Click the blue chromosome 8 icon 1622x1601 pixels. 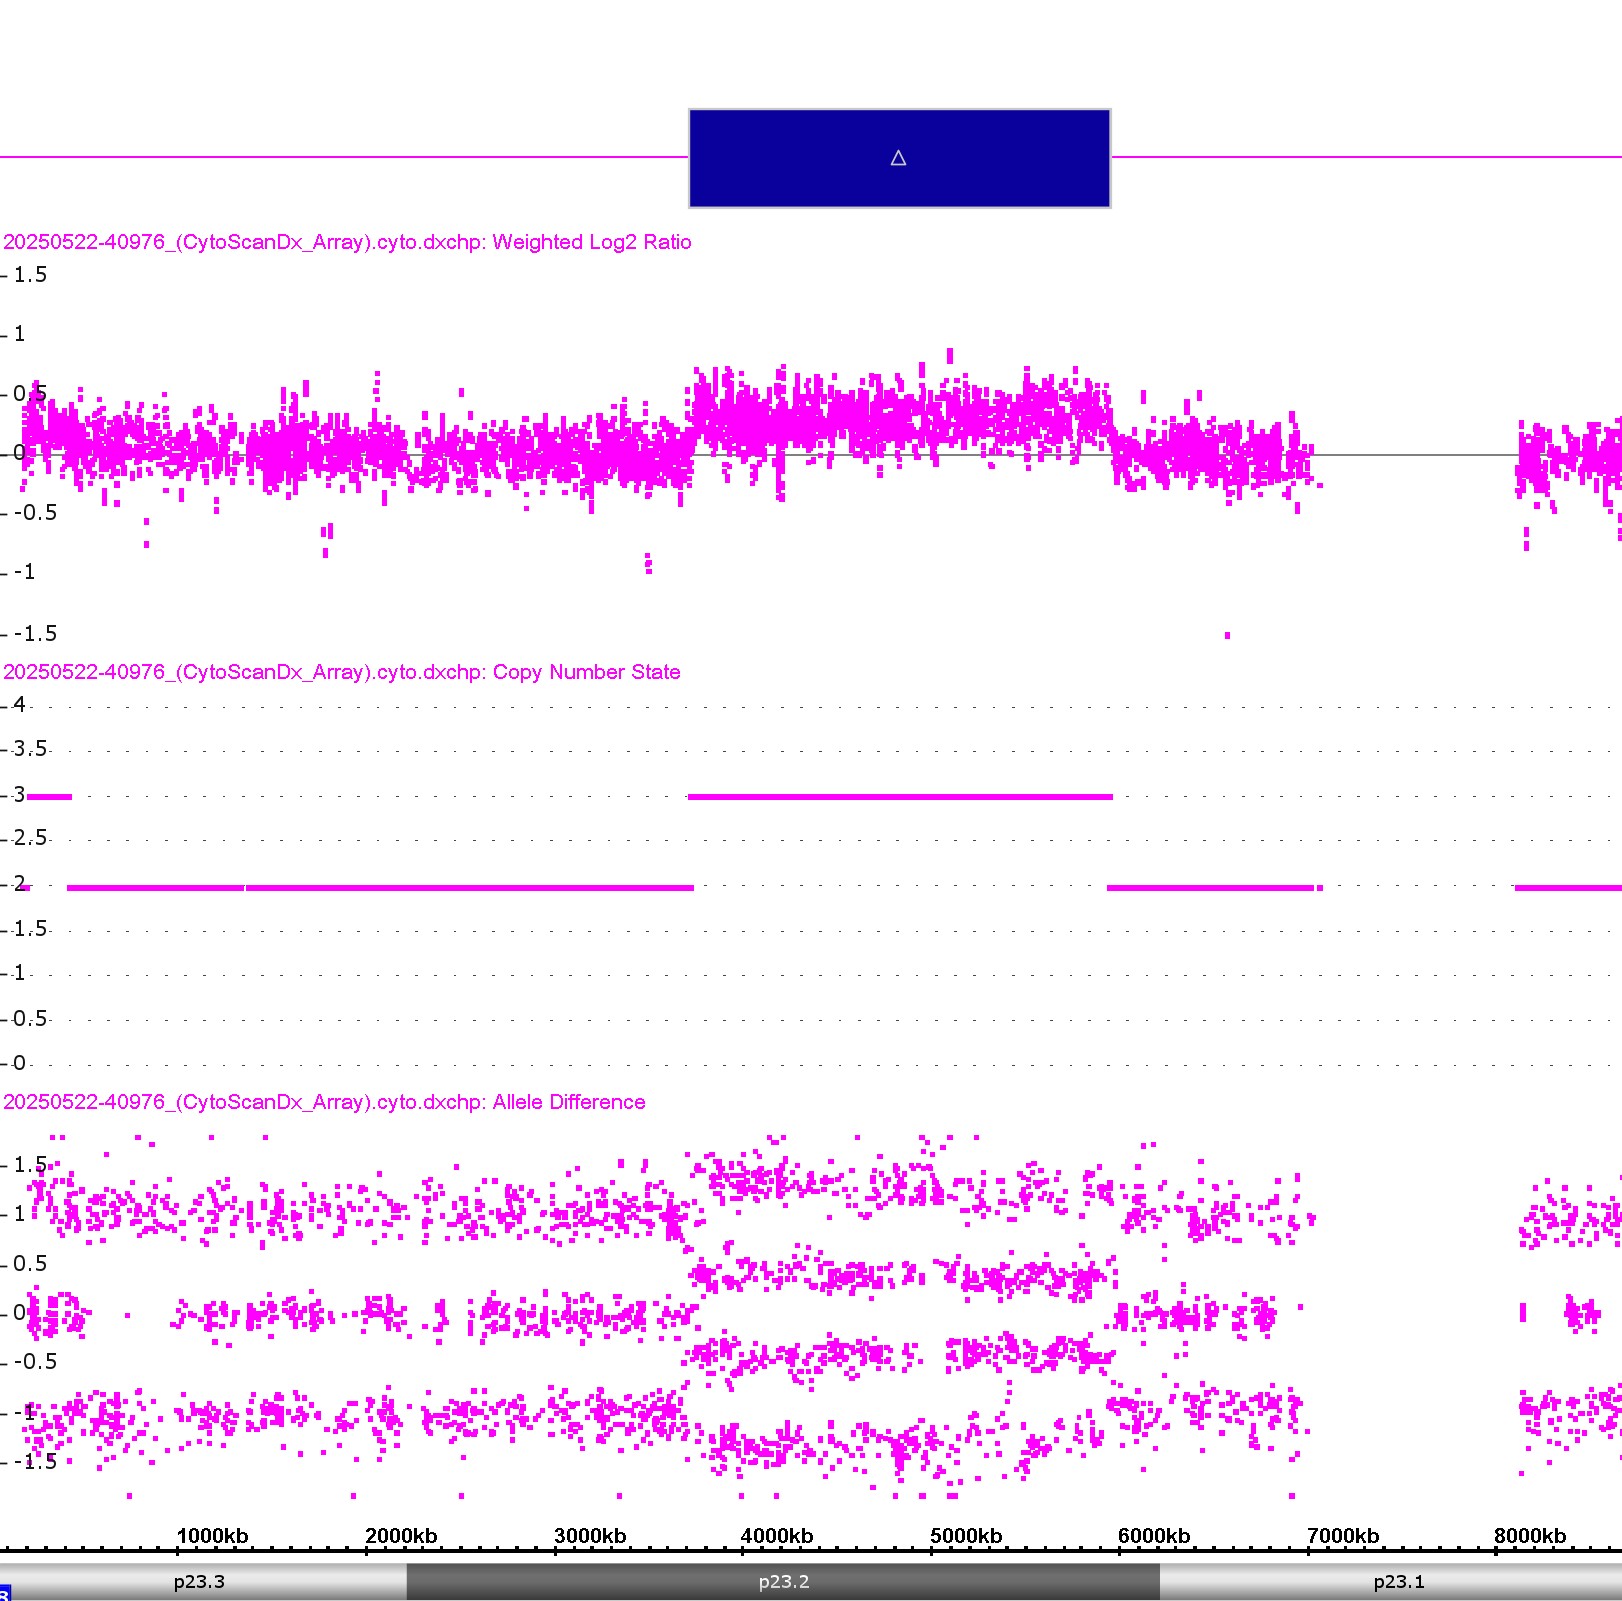pos(4,1592)
